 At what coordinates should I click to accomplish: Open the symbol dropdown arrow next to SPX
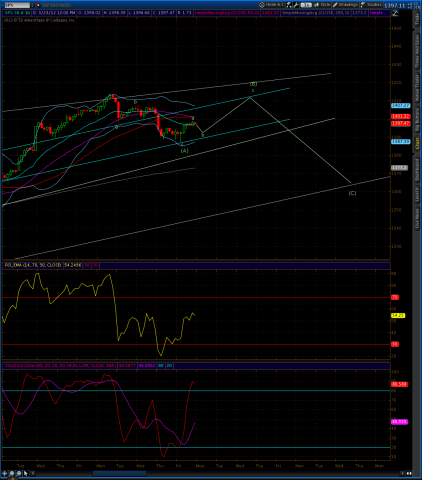[x=32, y=5]
